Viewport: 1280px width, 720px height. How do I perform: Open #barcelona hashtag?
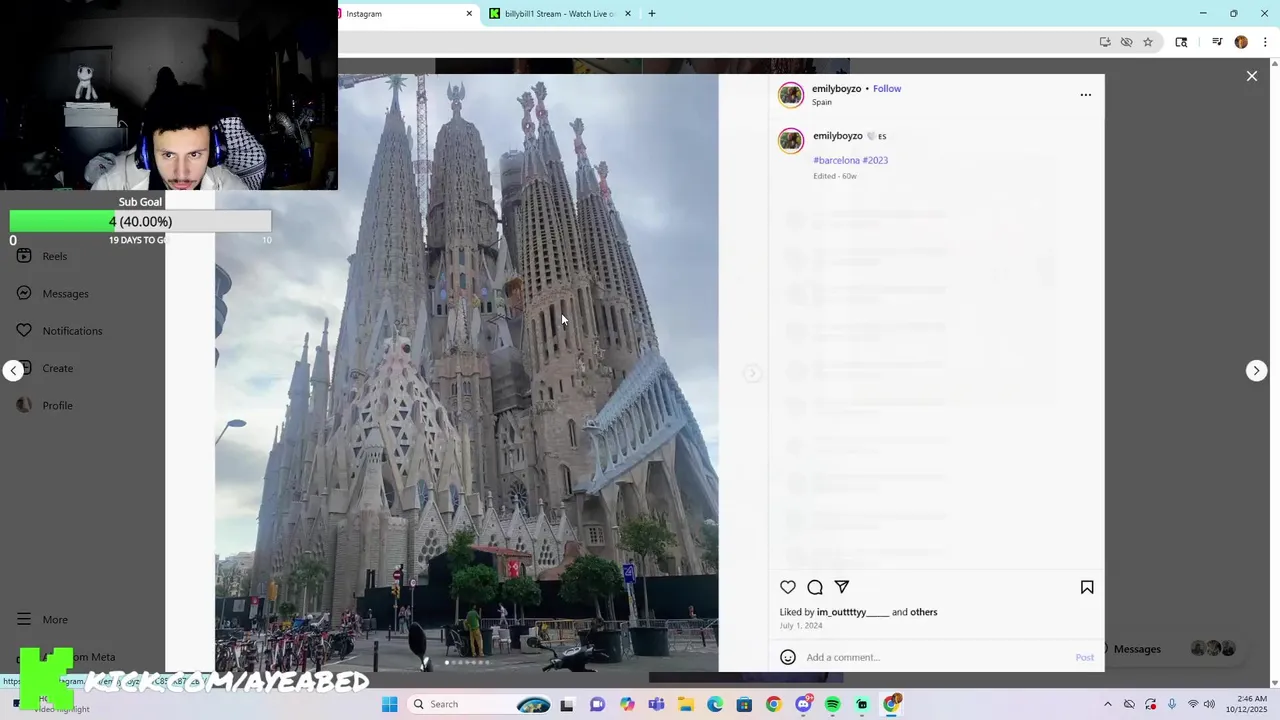tap(836, 160)
